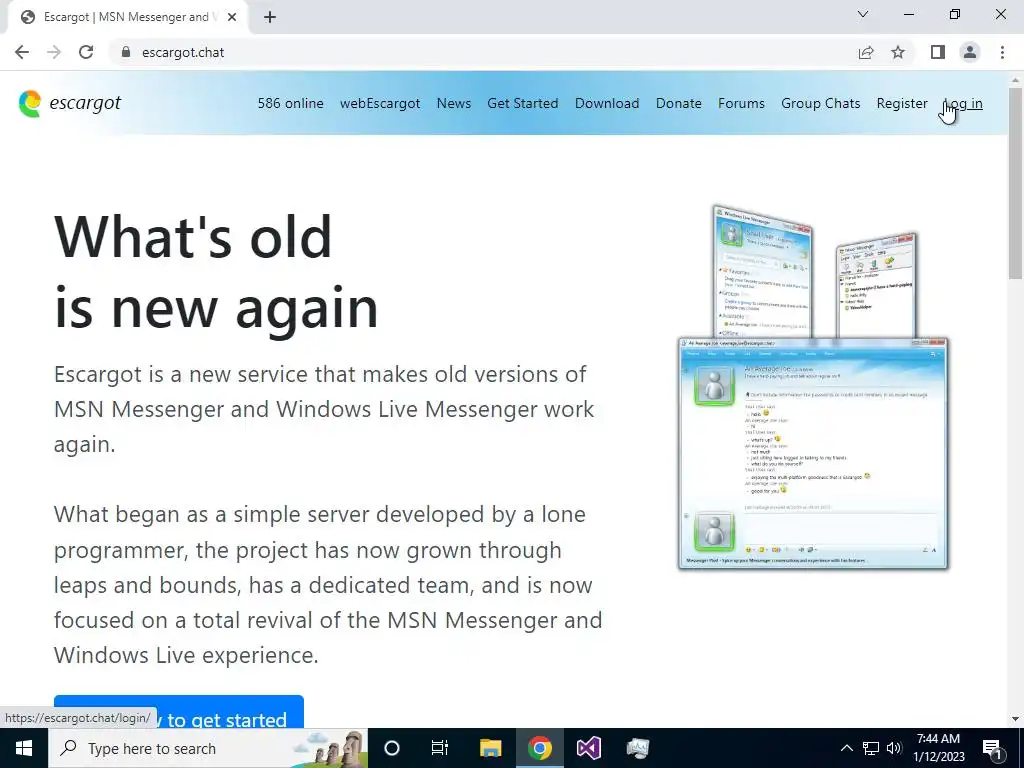Close the Escargot browser tab
Viewport: 1024px width, 768px height.
click(232, 17)
